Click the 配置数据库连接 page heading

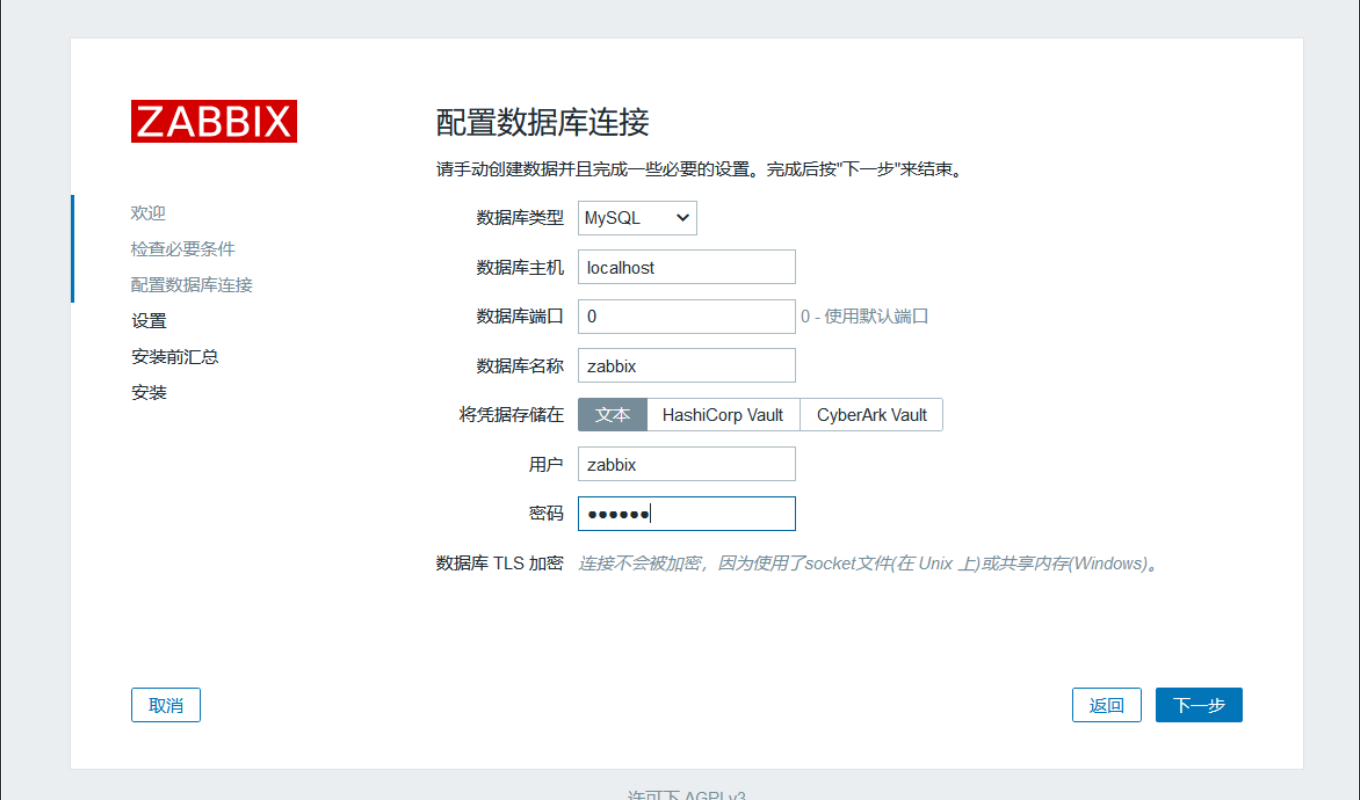click(543, 122)
